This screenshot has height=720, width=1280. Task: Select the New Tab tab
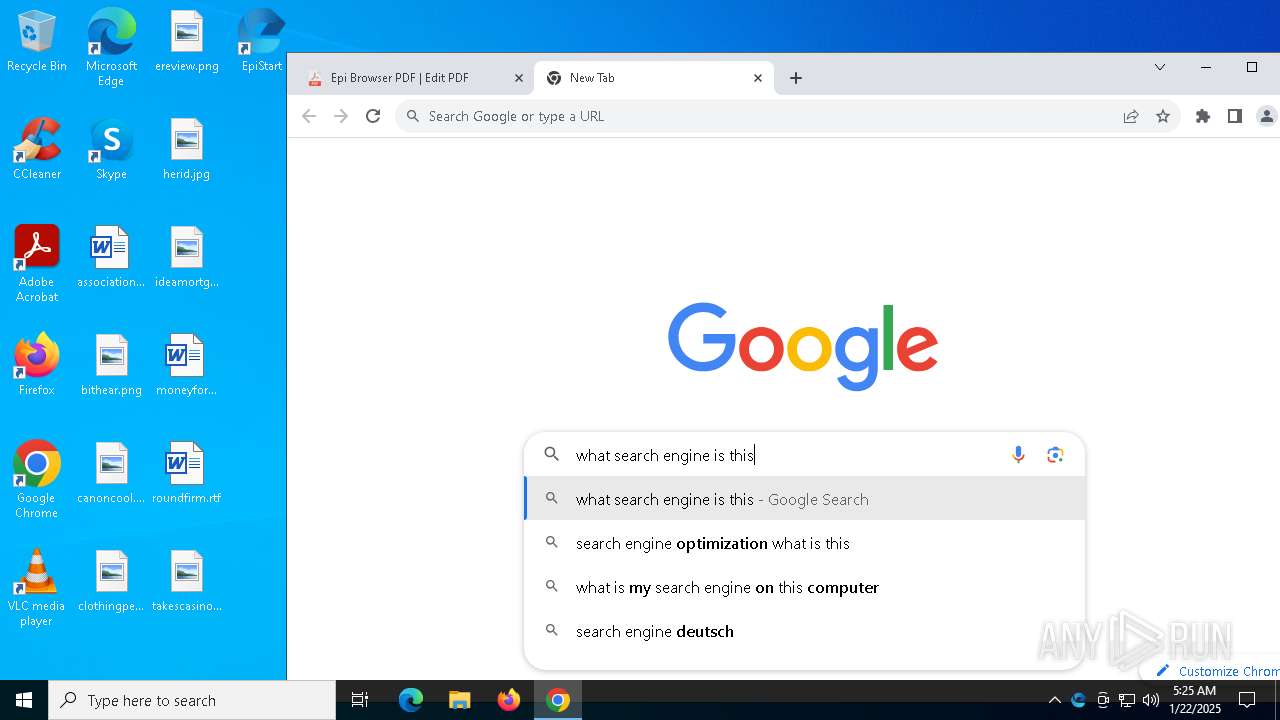pyautogui.click(x=655, y=78)
